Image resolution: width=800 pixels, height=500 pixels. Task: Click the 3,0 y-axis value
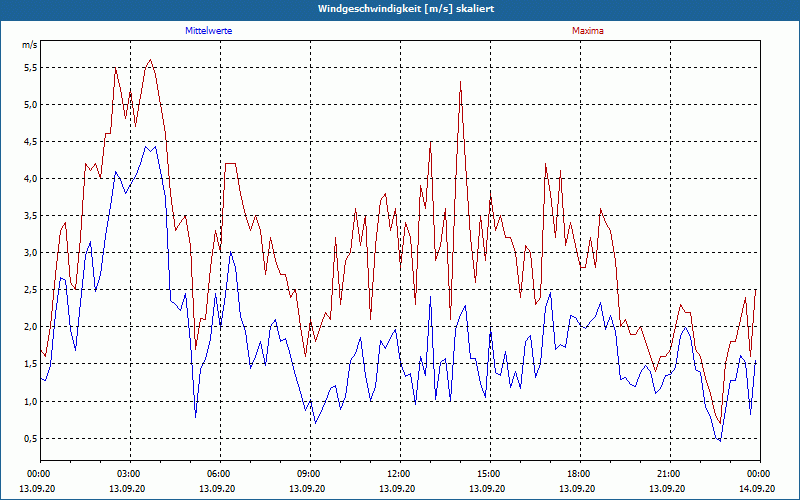[x=30, y=253]
